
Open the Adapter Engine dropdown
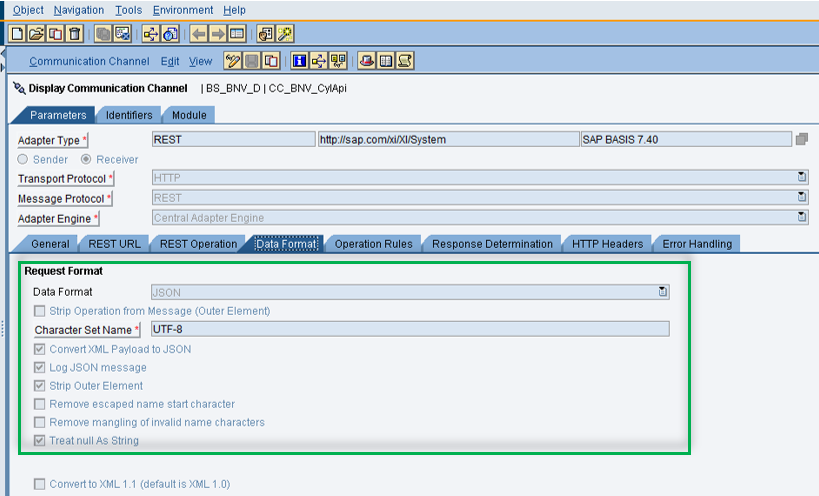802,217
